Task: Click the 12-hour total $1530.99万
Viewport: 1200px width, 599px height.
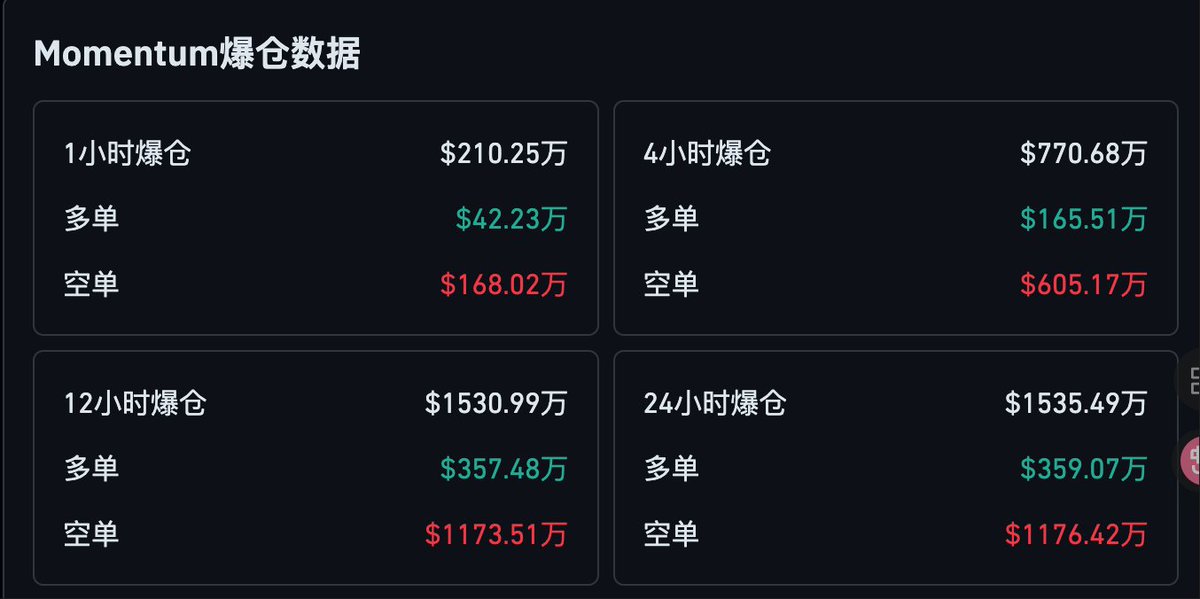Action: tap(495, 403)
